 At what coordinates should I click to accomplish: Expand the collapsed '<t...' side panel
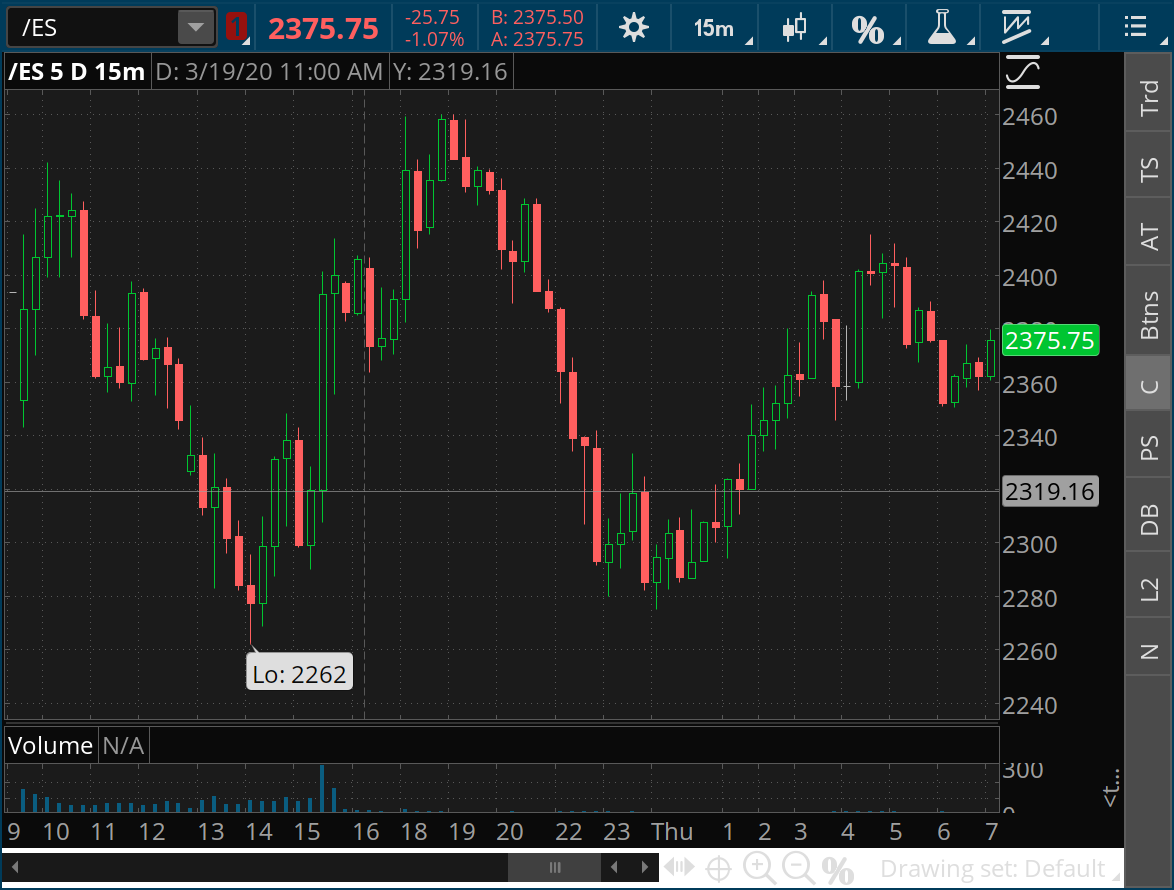(1111, 787)
